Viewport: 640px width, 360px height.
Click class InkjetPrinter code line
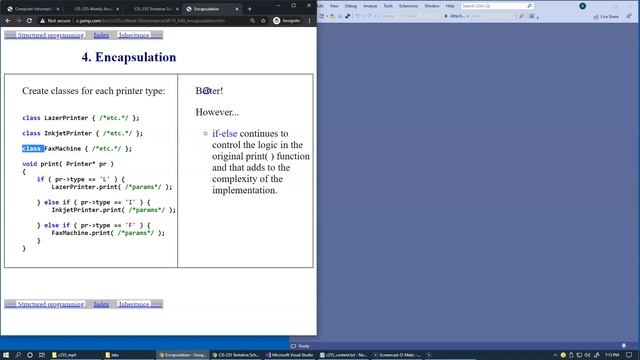click(82, 133)
